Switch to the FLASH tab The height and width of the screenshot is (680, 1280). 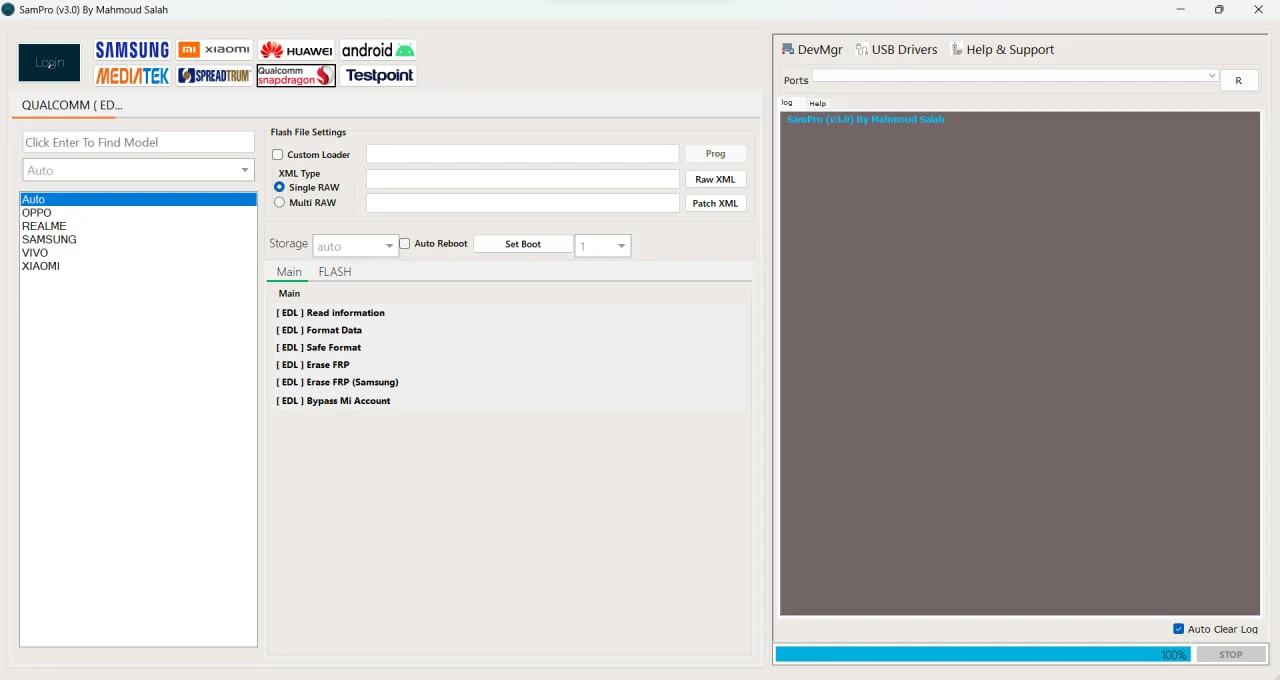click(335, 272)
